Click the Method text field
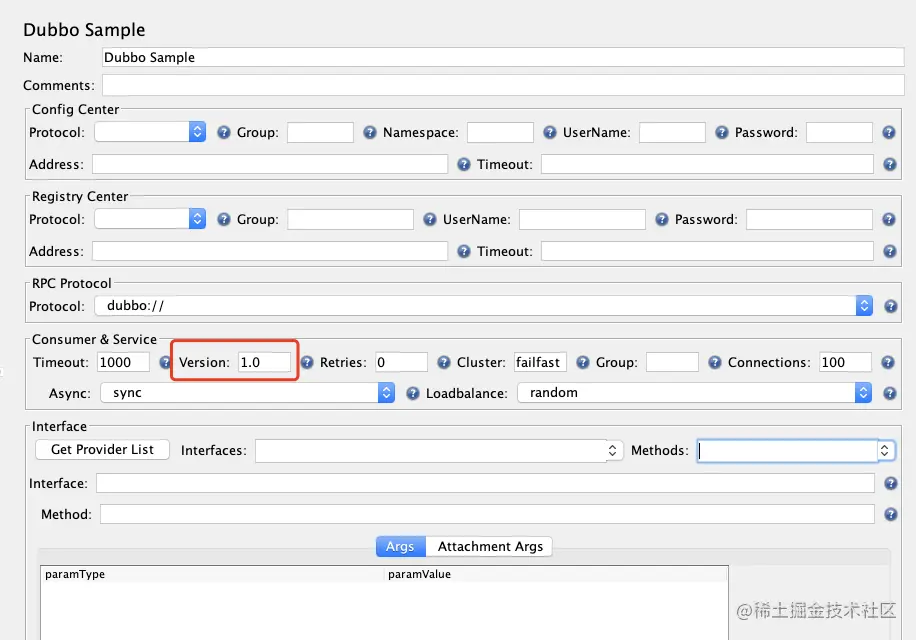 (x=487, y=514)
